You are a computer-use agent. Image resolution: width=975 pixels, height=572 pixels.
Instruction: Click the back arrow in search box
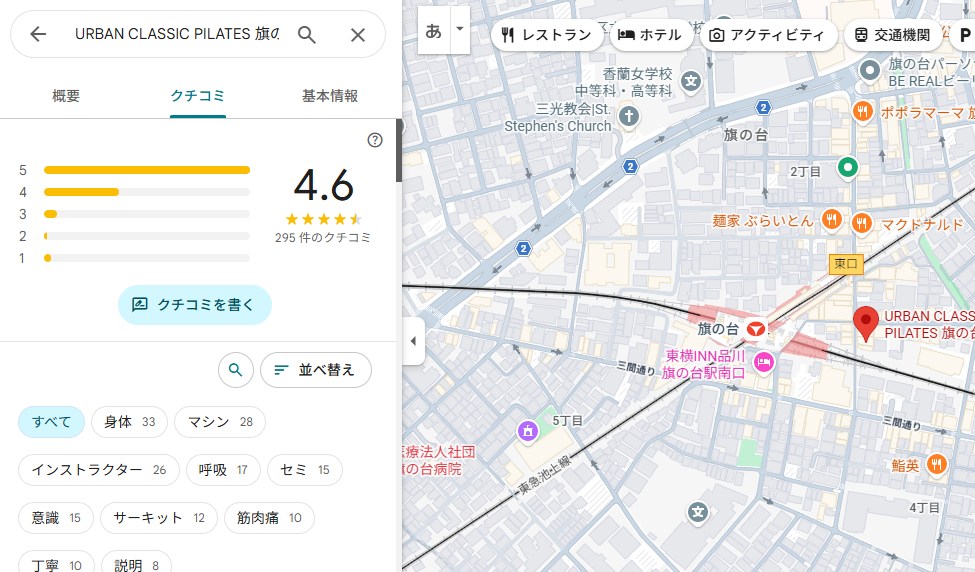tap(38, 35)
